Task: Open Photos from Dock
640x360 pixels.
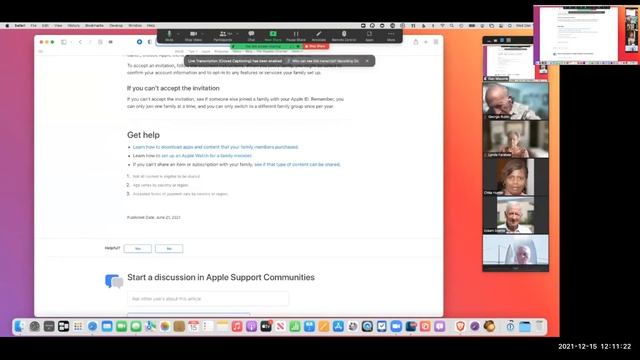Action: coord(165,326)
